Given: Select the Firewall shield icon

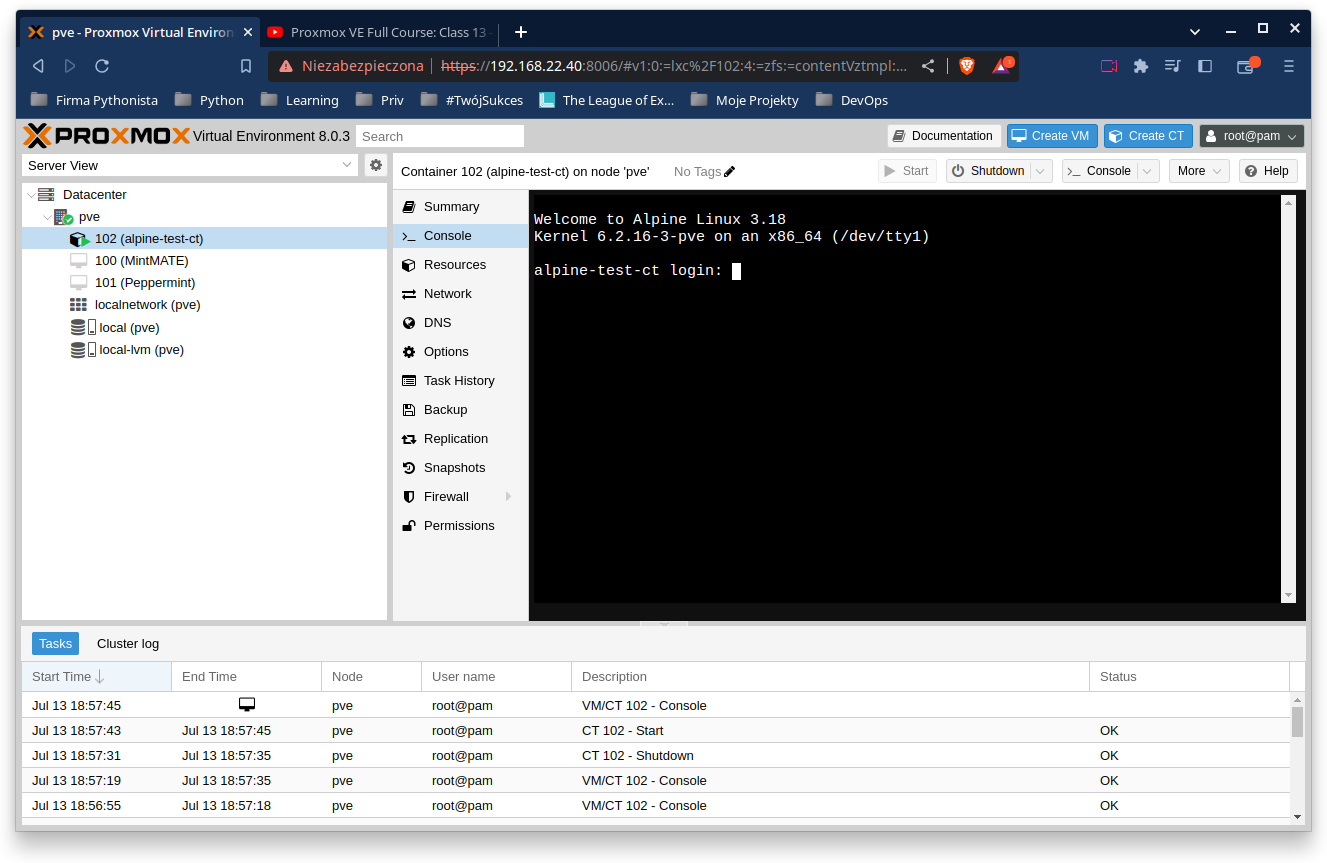Looking at the screenshot, I should tap(410, 496).
